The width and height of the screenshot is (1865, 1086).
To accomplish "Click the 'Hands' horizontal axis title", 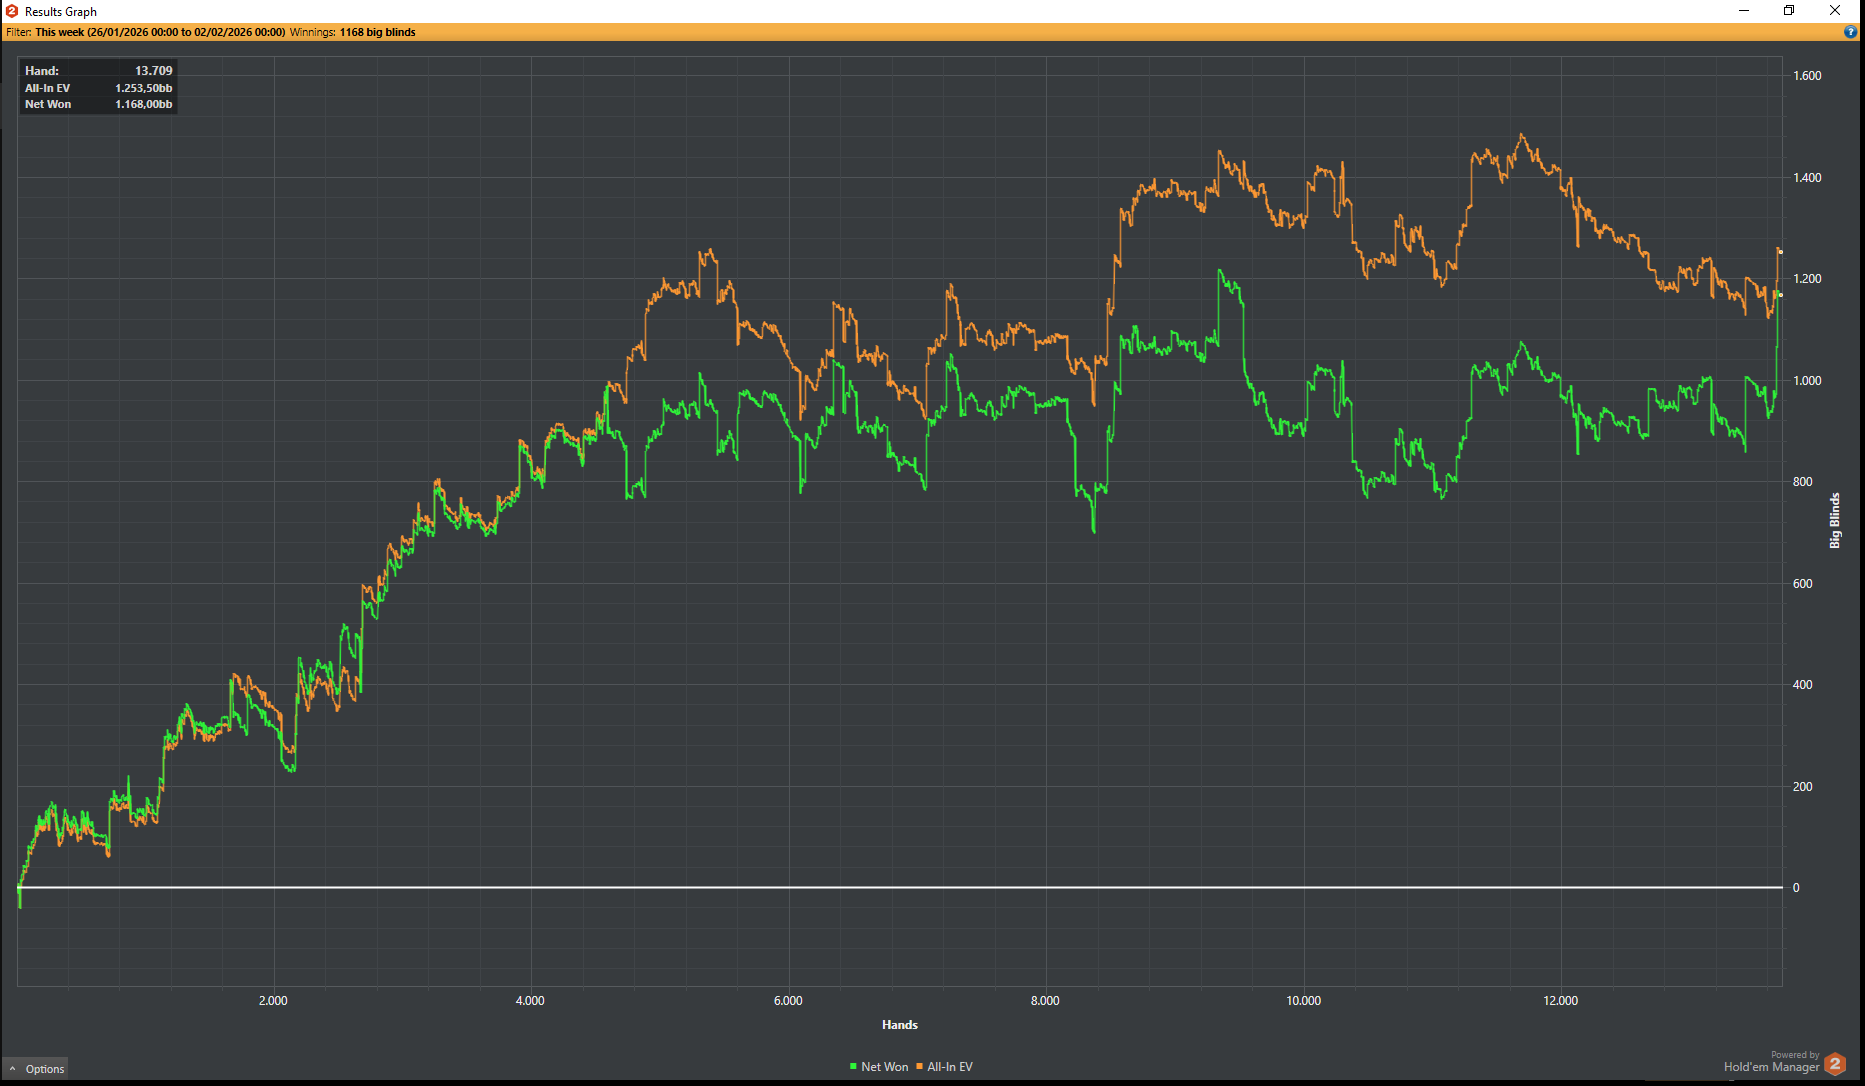I will (900, 1025).
